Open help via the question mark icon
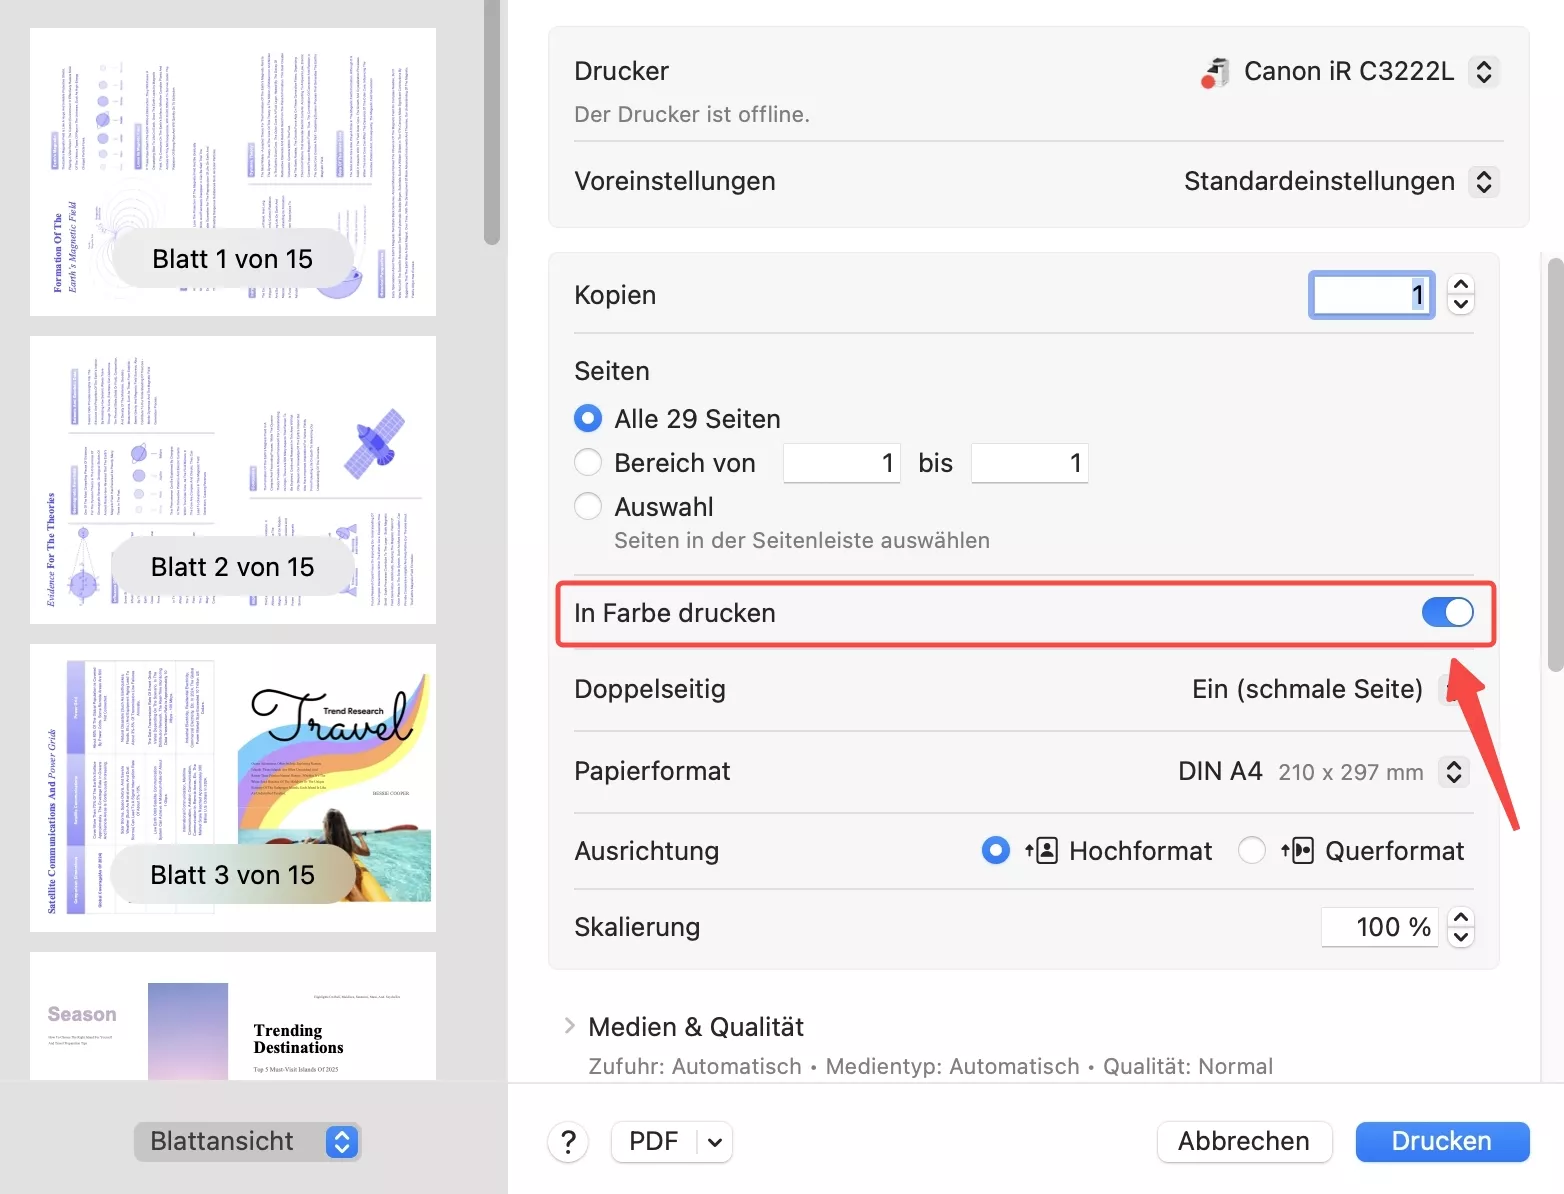Viewport: 1564px width, 1194px height. [568, 1141]
